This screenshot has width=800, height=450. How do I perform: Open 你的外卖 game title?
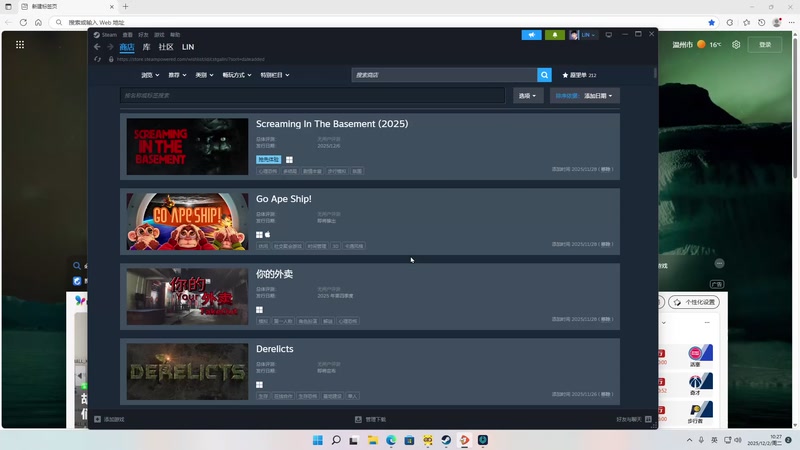(x=274, y=274)
